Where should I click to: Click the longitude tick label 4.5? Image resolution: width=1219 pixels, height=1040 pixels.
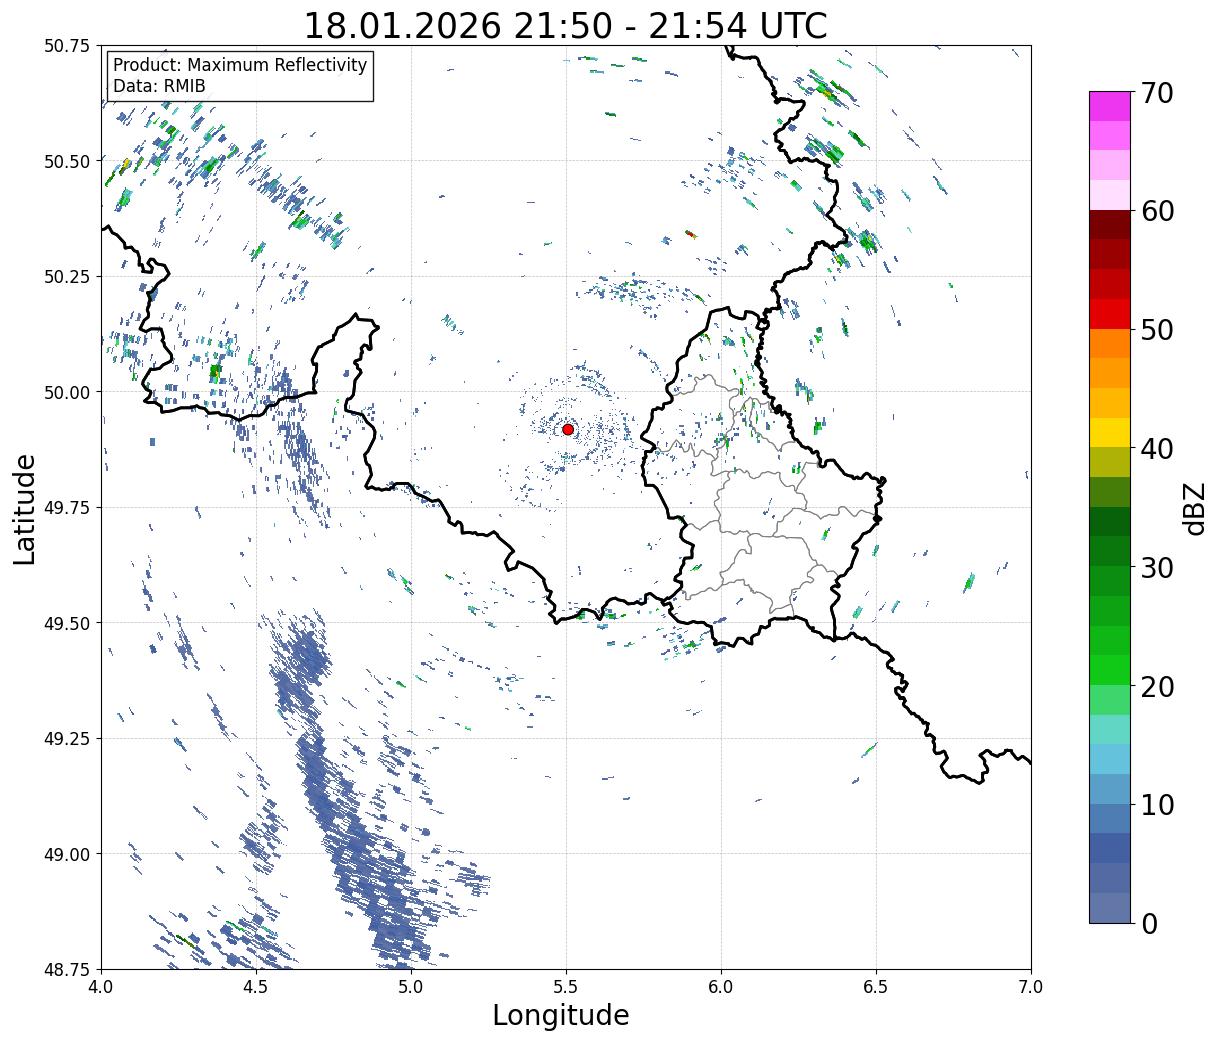click(257, 987)
